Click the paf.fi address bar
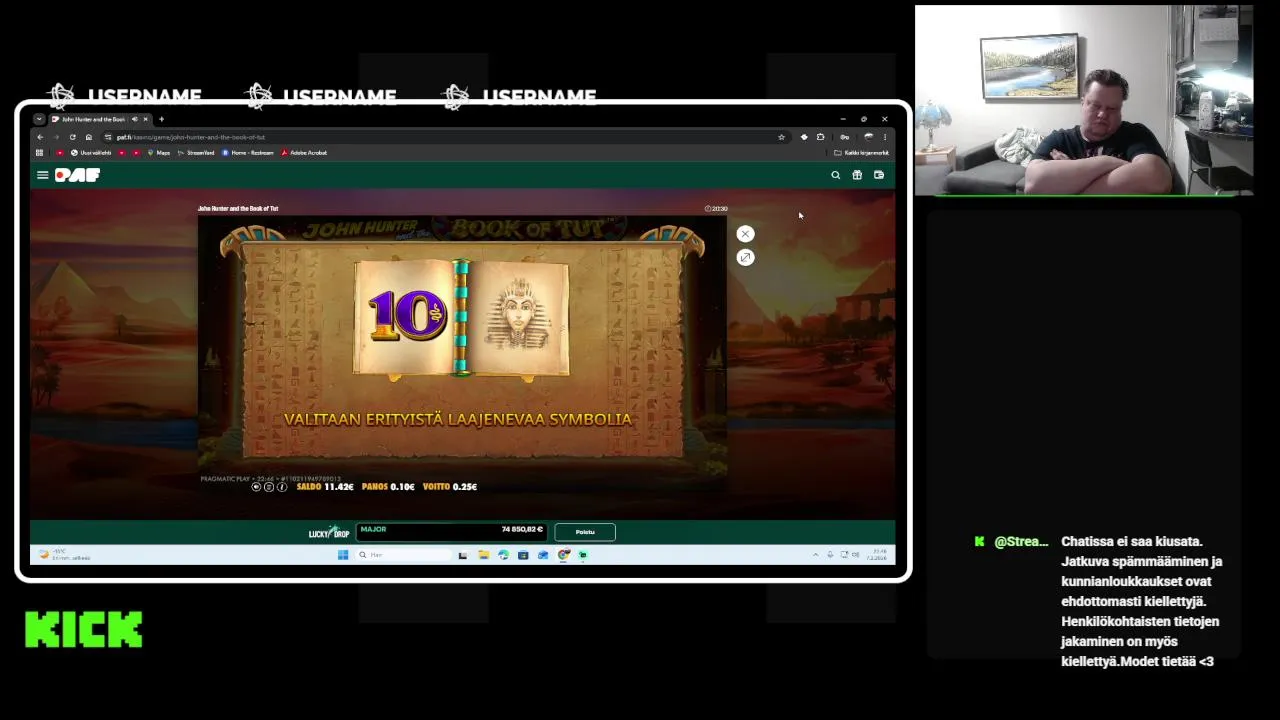This screenshot has height=720, width=1280. click(445, 137)
